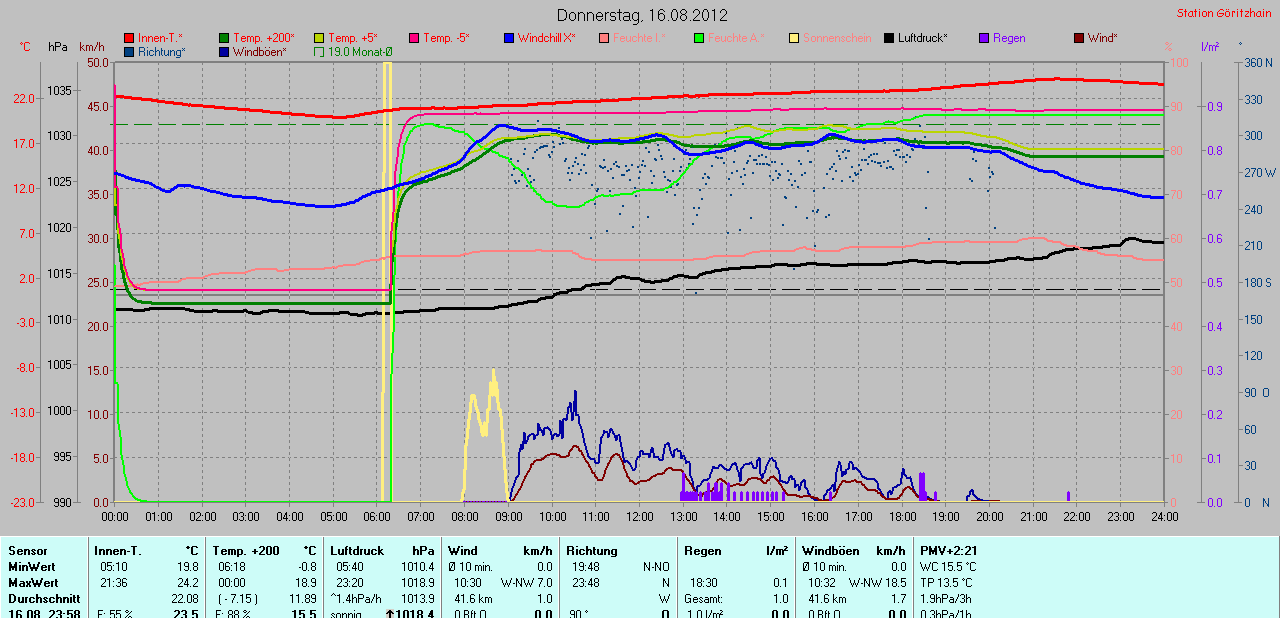Click the chart title 'Donnerstag, 16.08.2012'
This screenshot has width=1284, height=618.
[642, 15]
